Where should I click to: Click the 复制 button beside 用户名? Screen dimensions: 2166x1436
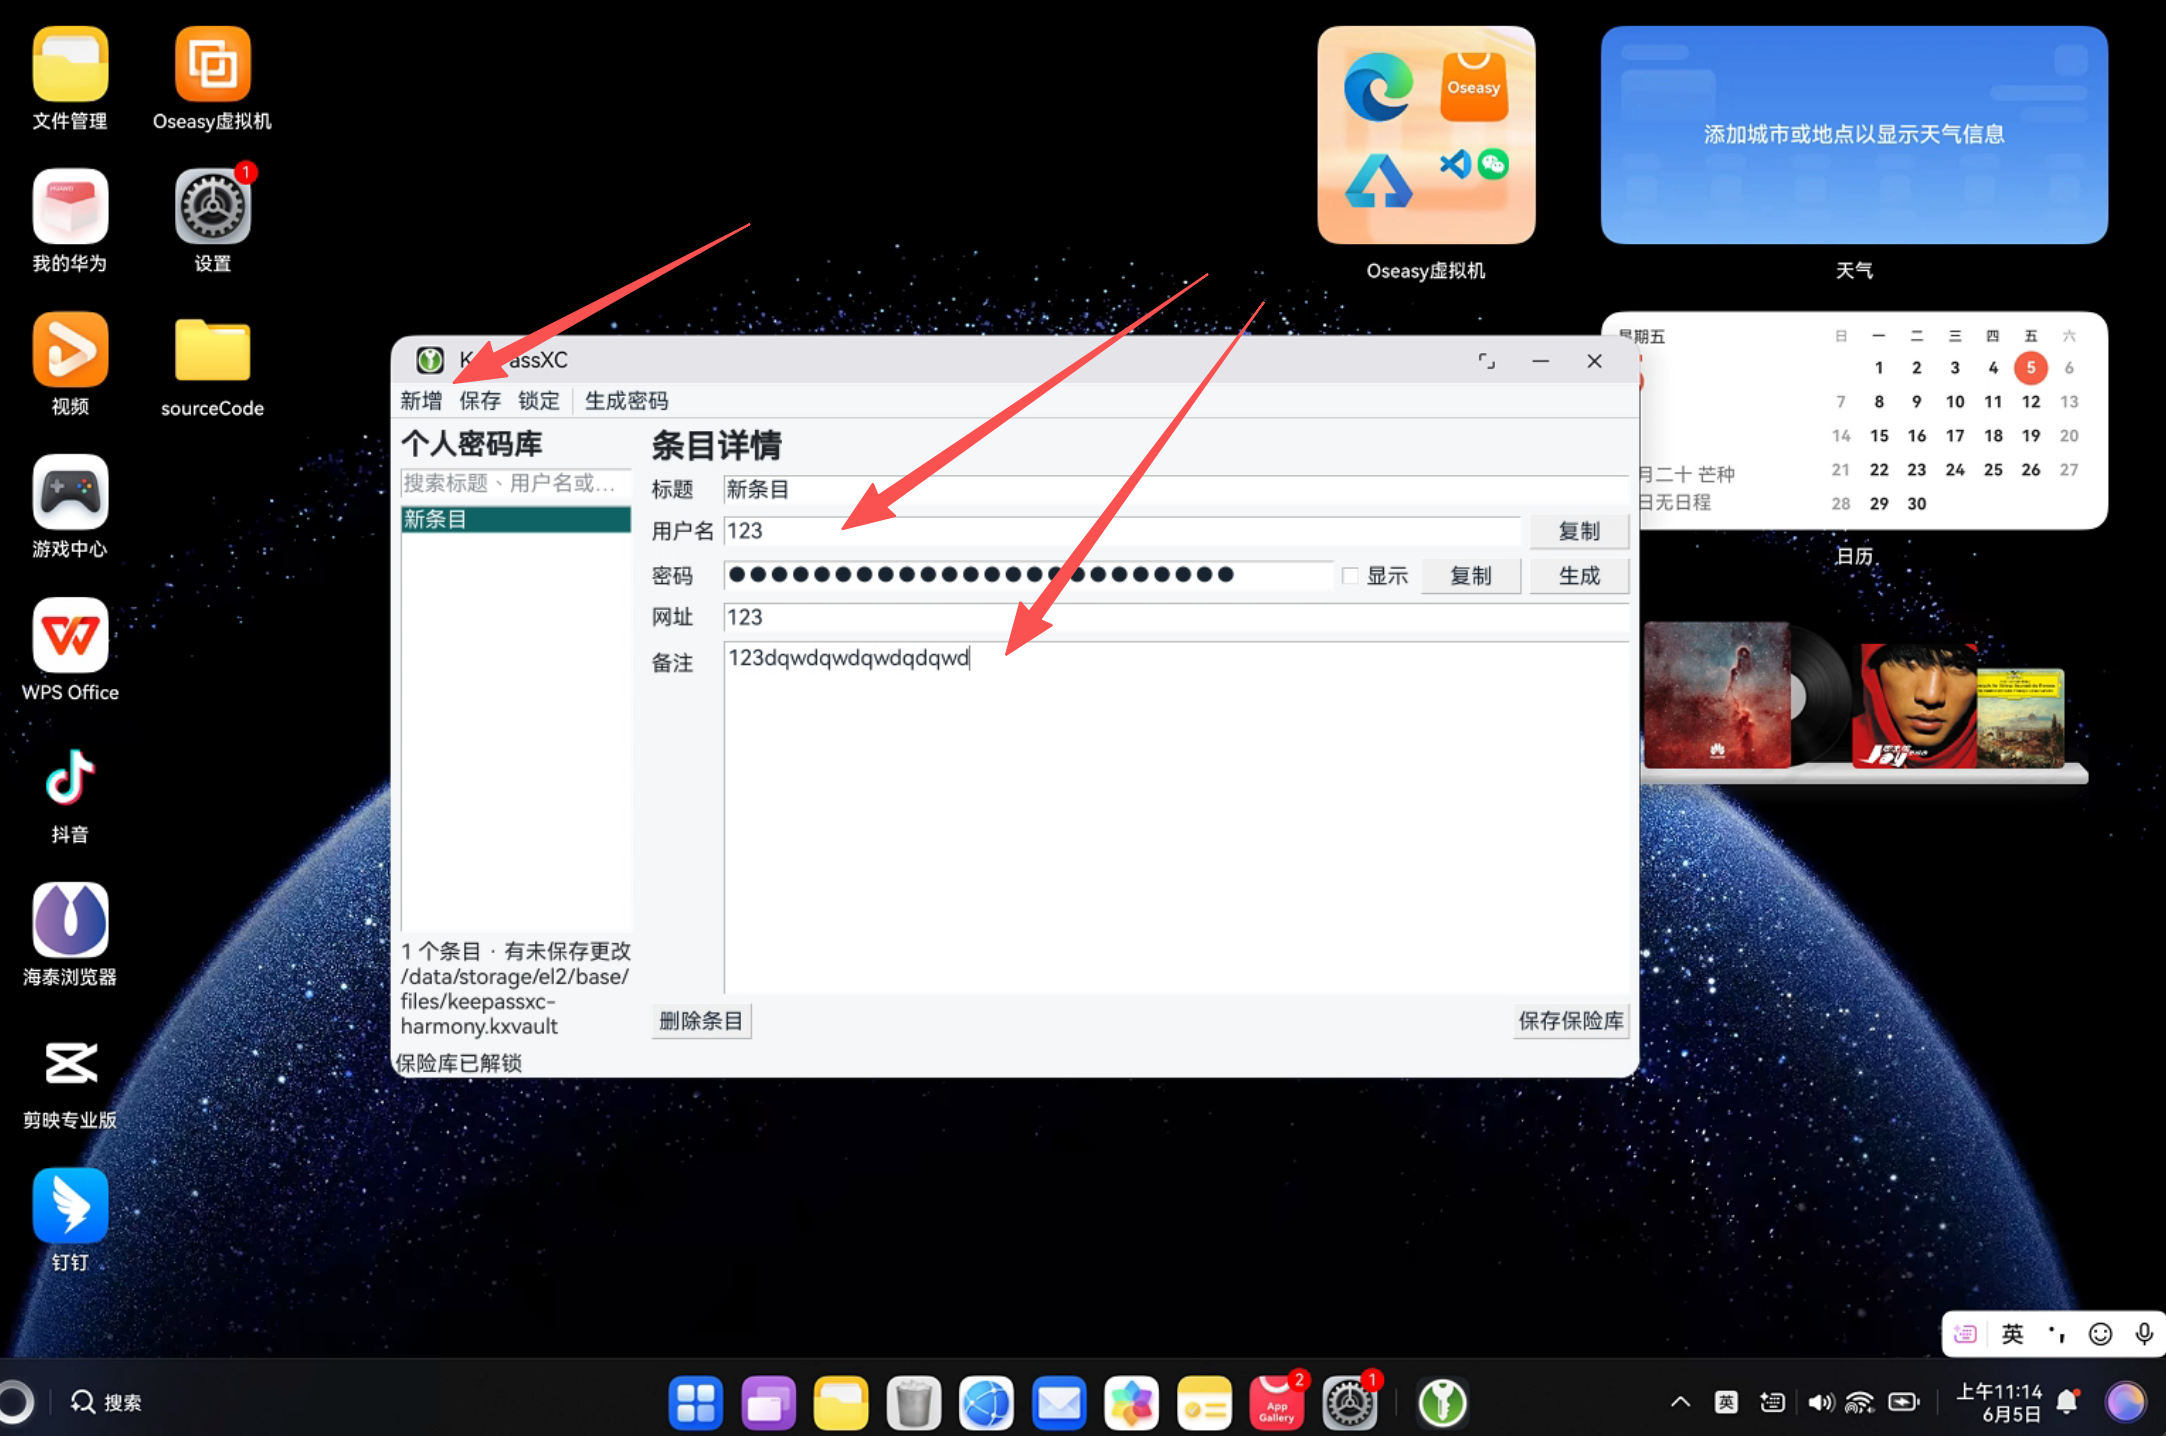pyautogui.click(x=1580, y=531)
